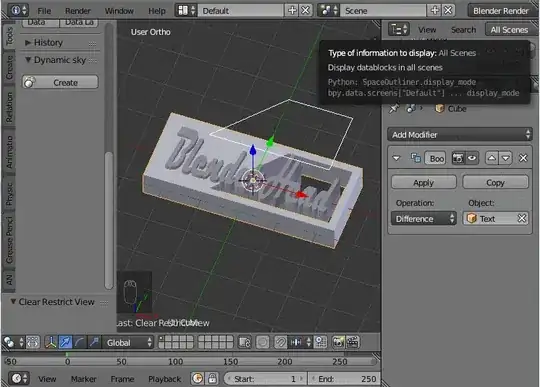The width and height of the screenshot is (540, 387).
Task: Click the Boolean modifier name field
Action: click(436, 158)
